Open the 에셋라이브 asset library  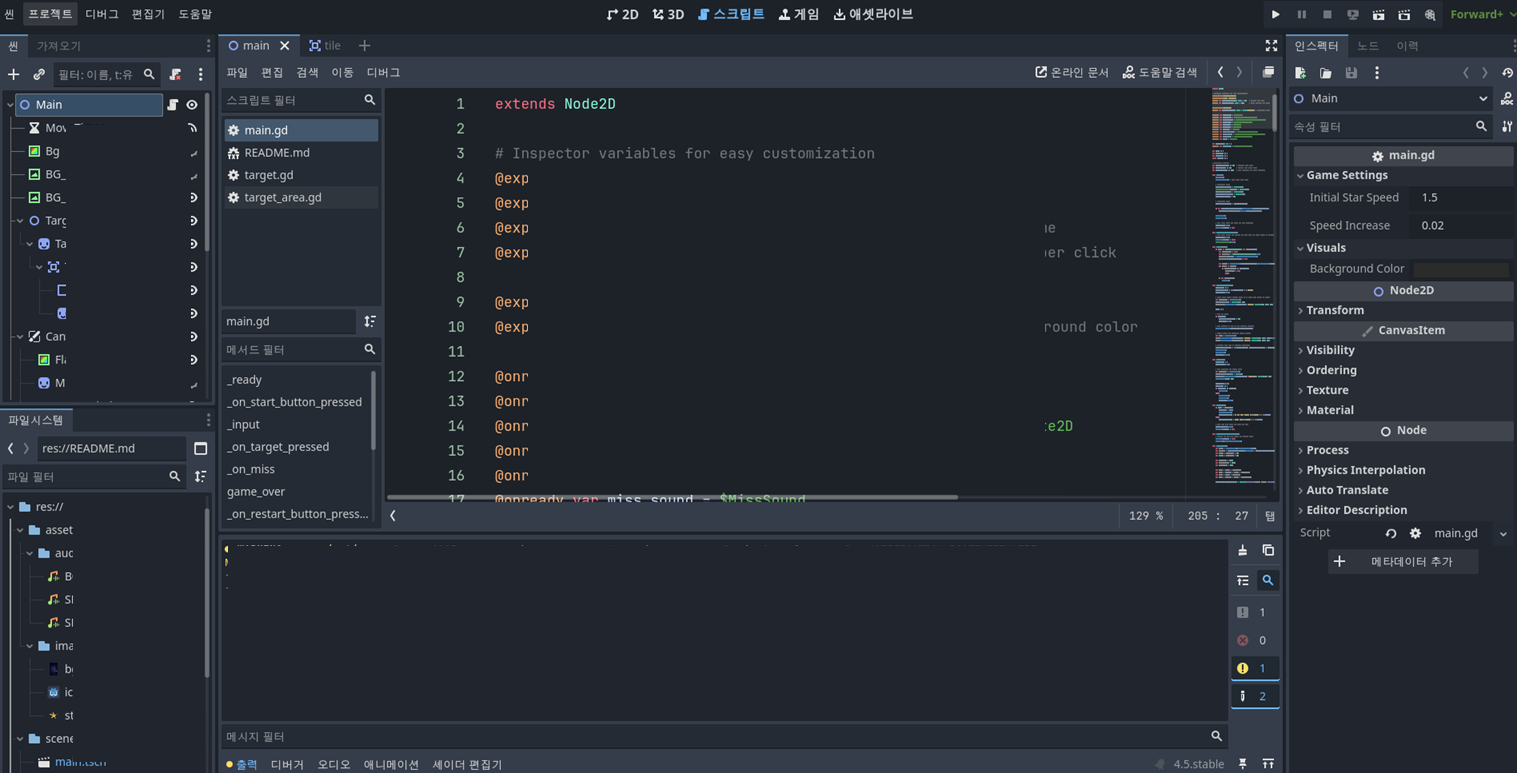point(873,14)
